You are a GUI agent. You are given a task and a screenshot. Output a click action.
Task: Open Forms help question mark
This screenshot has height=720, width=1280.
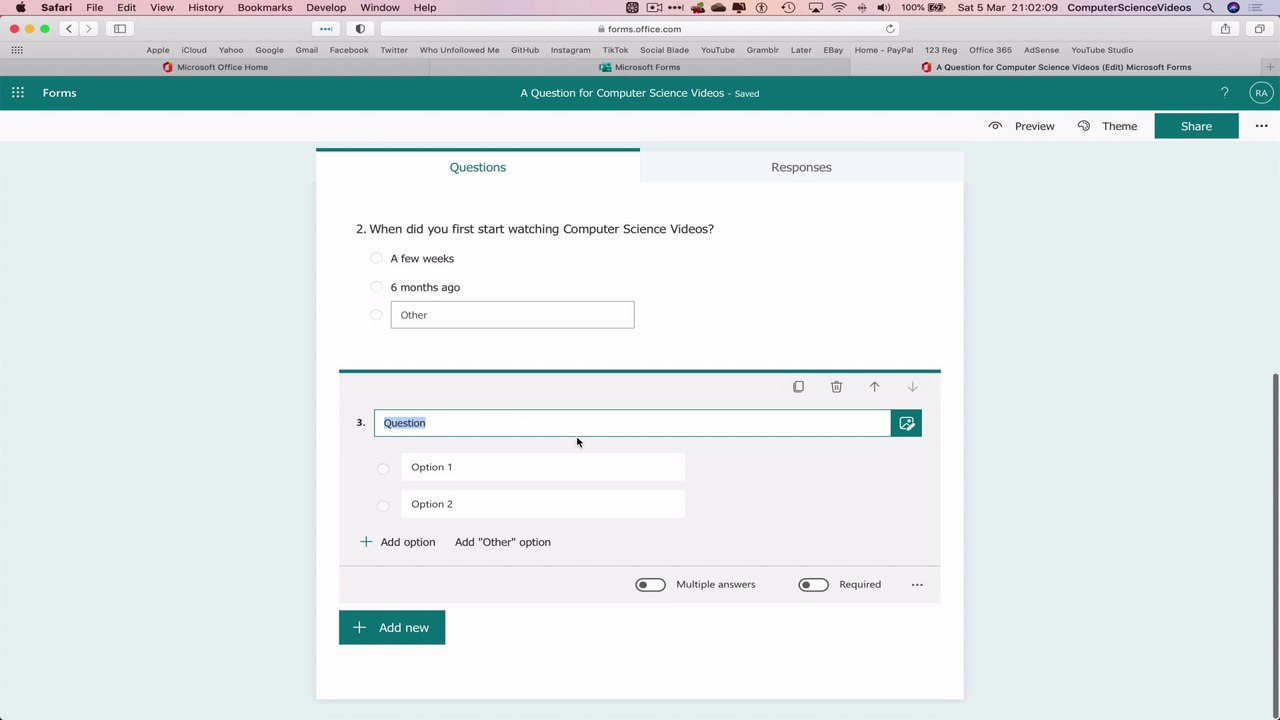[1224, 93]
